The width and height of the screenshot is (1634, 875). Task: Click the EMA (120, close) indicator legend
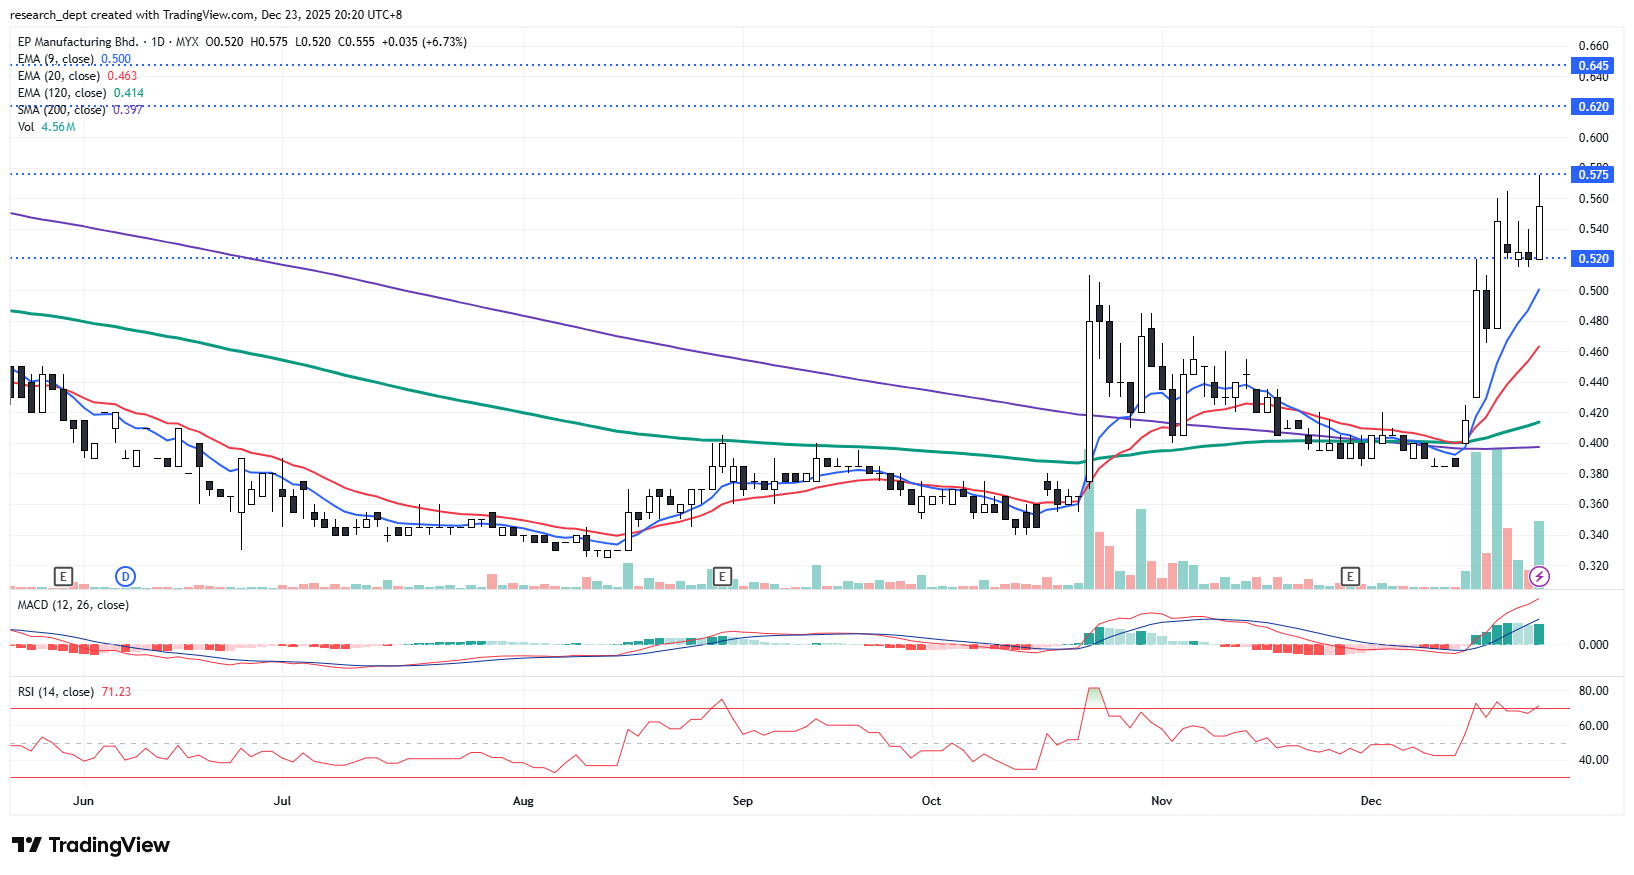[x=62, y=93]
